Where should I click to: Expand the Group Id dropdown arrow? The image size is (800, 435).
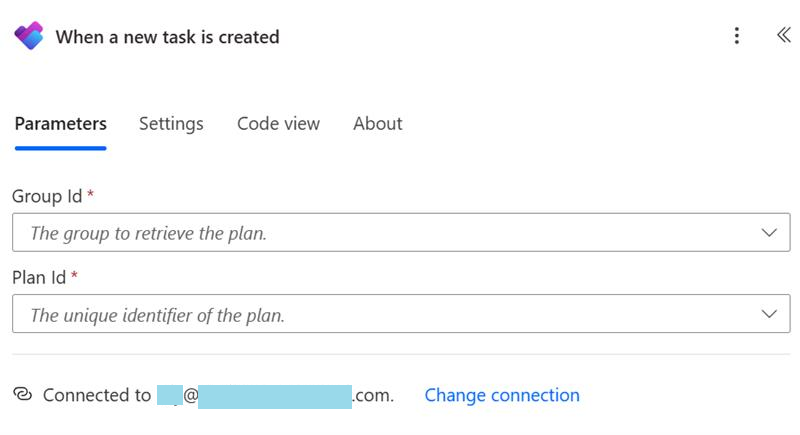[x=769, y=233]
